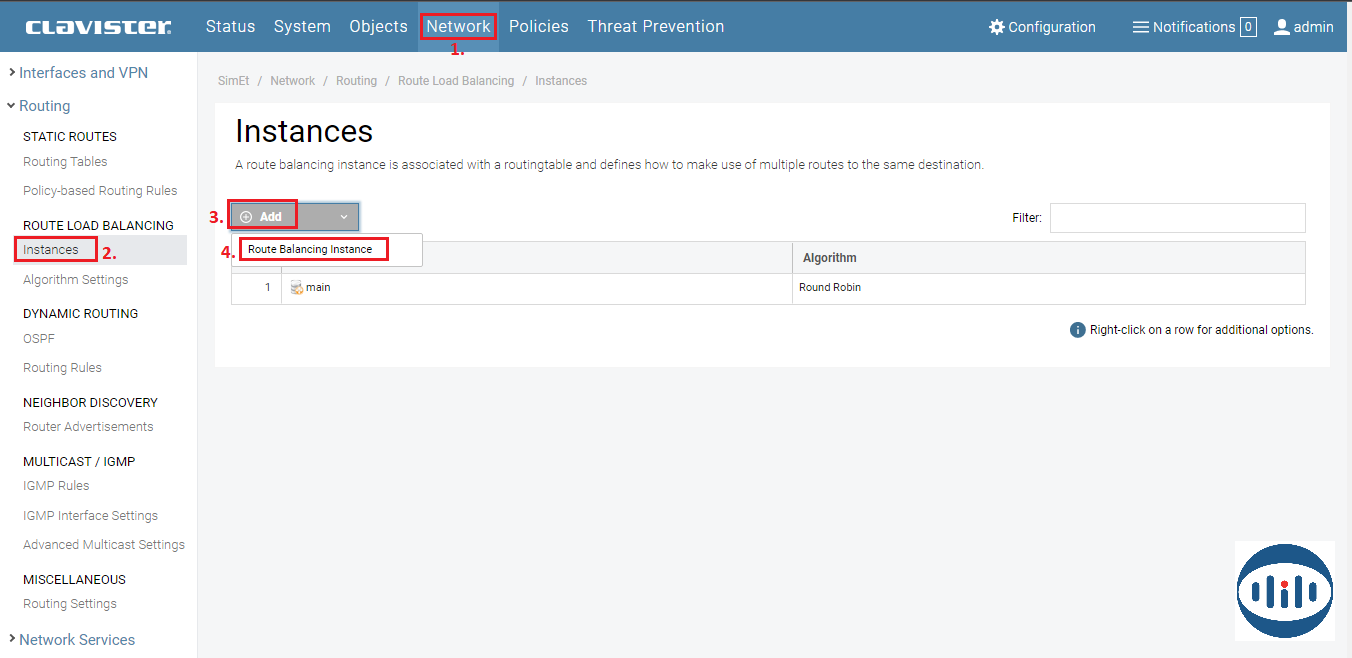Click the plus icon on Add button
1352x658 pixels.
click(246, 217)
